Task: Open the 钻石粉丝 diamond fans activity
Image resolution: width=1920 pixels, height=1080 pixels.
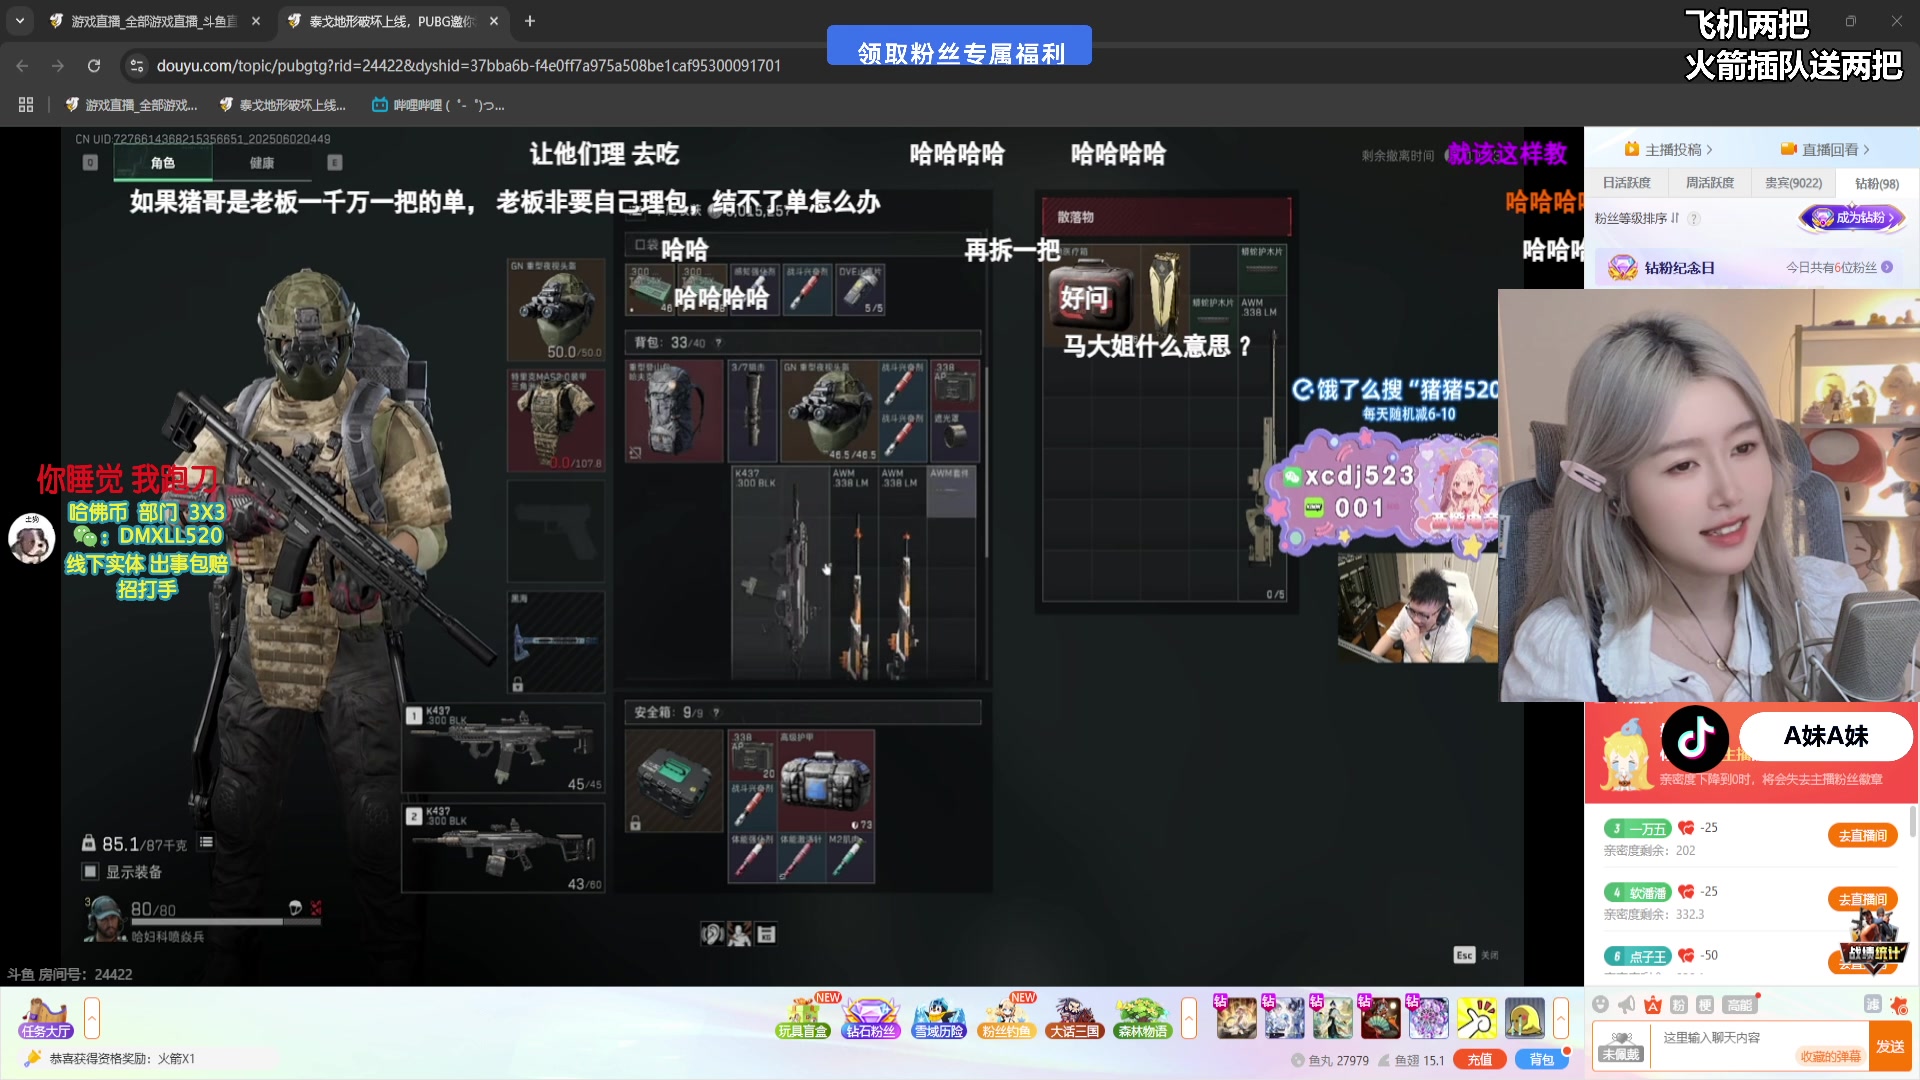Action: (x=871, y=1018)
